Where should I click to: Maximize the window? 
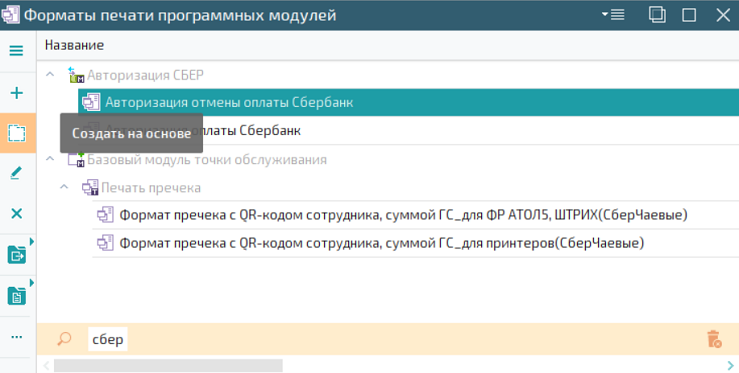[689, 15]
